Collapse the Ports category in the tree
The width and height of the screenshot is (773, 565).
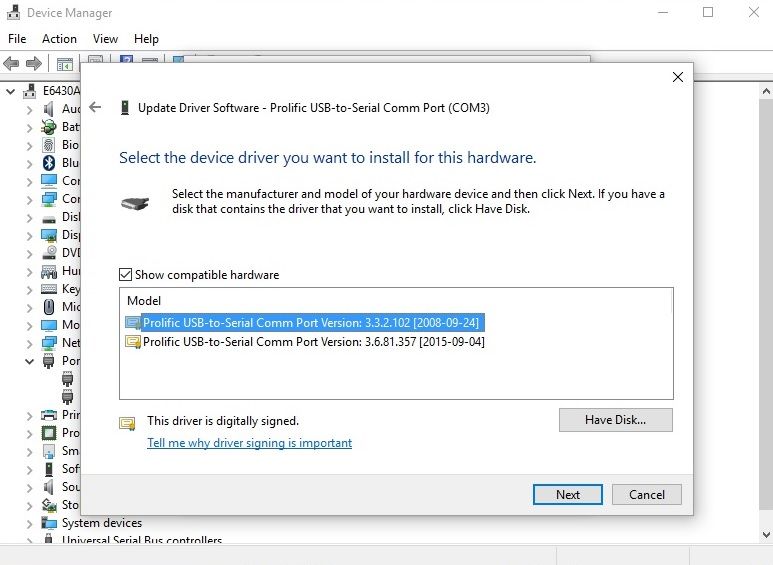coord(29,361)
